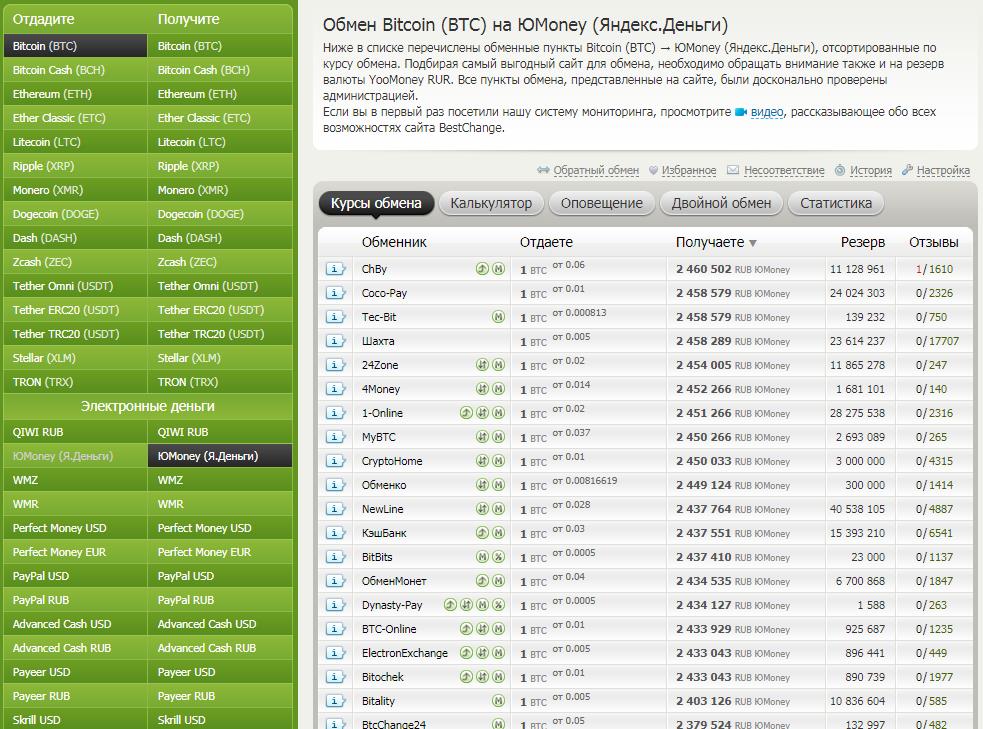Screen dimensions: 983x729
Task: Open the Обратный обмен link
Action: (596, 170)
